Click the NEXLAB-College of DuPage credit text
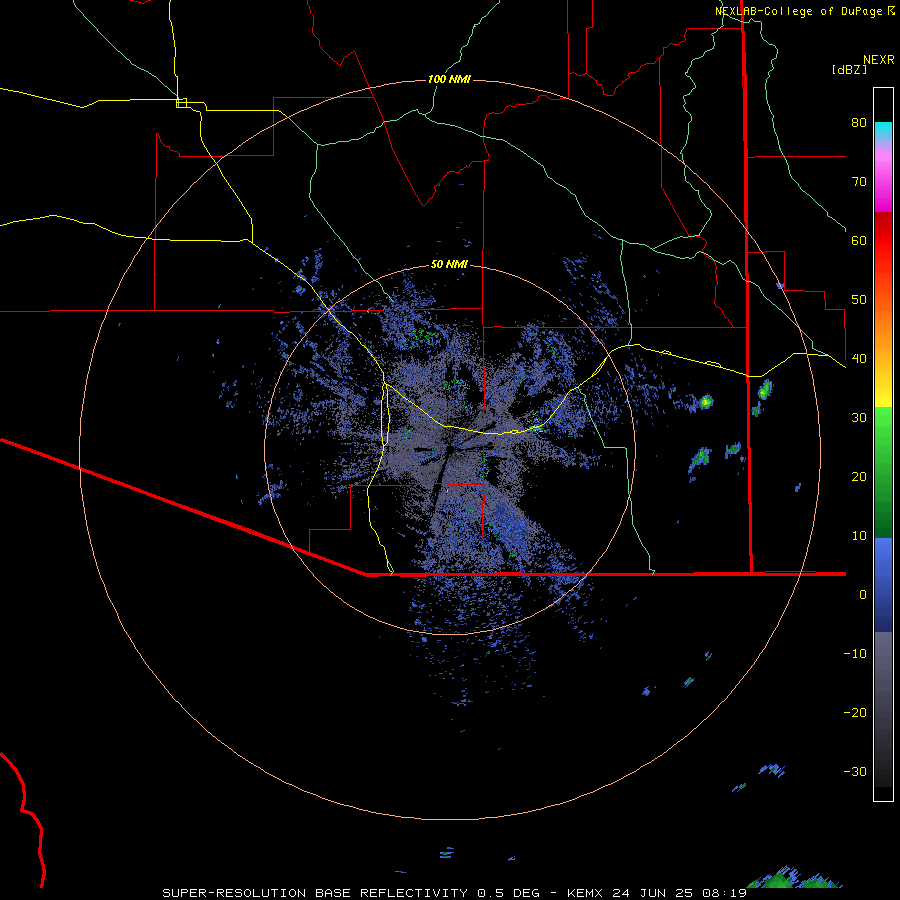The image size is (900, 900). tap(798, 11)
